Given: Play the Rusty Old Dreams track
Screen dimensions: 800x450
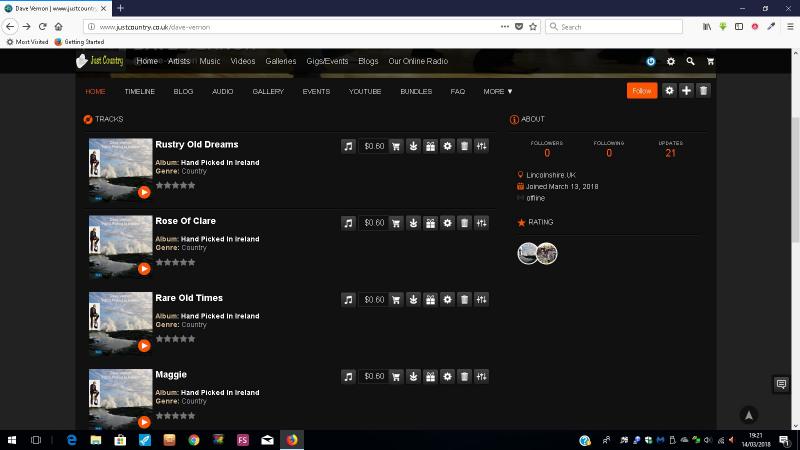Looking at the screenshot, I should tap(144, 192).
